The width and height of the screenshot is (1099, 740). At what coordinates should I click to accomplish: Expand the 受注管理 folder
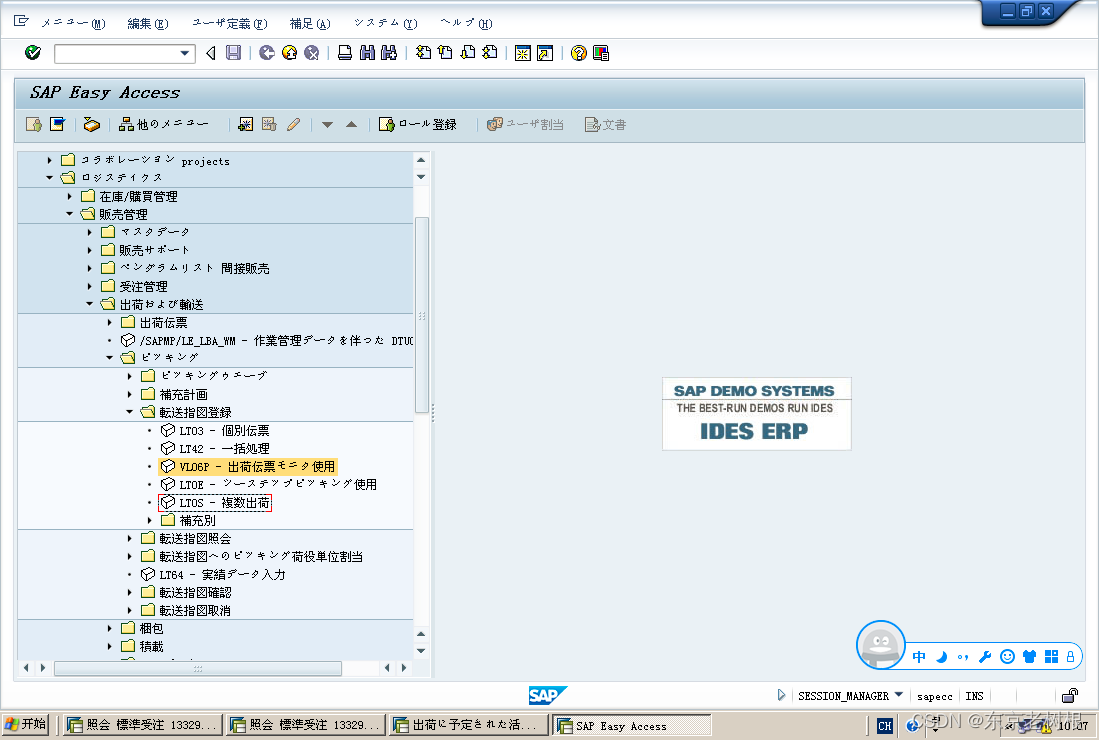[x=89, y=286]
